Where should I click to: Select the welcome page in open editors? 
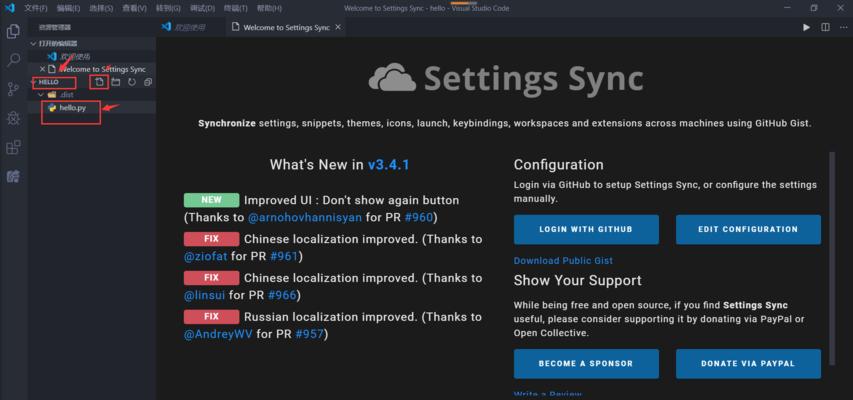click(91, 56)
